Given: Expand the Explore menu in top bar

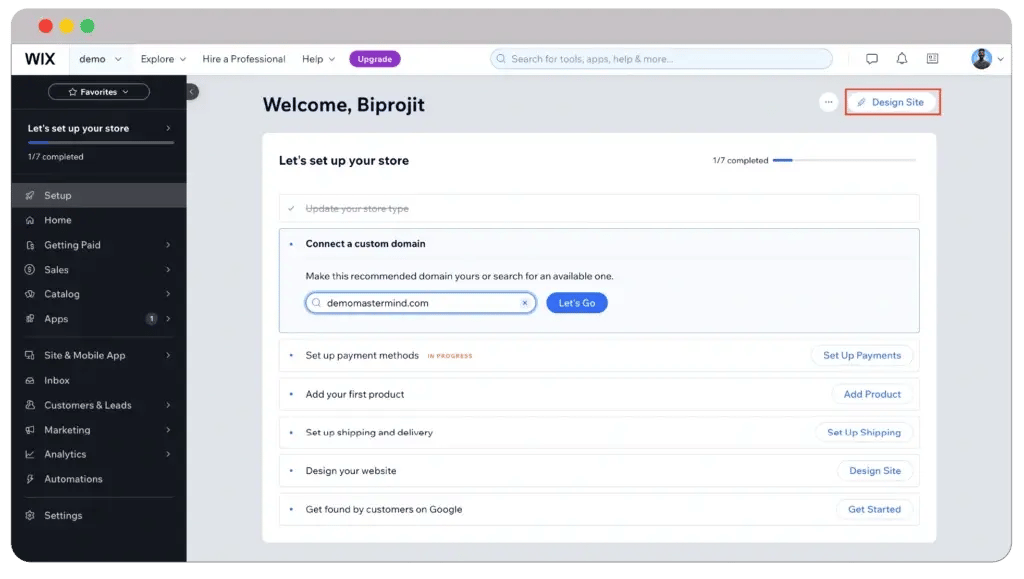Looking at the screenshot, I should click(163, 59).
